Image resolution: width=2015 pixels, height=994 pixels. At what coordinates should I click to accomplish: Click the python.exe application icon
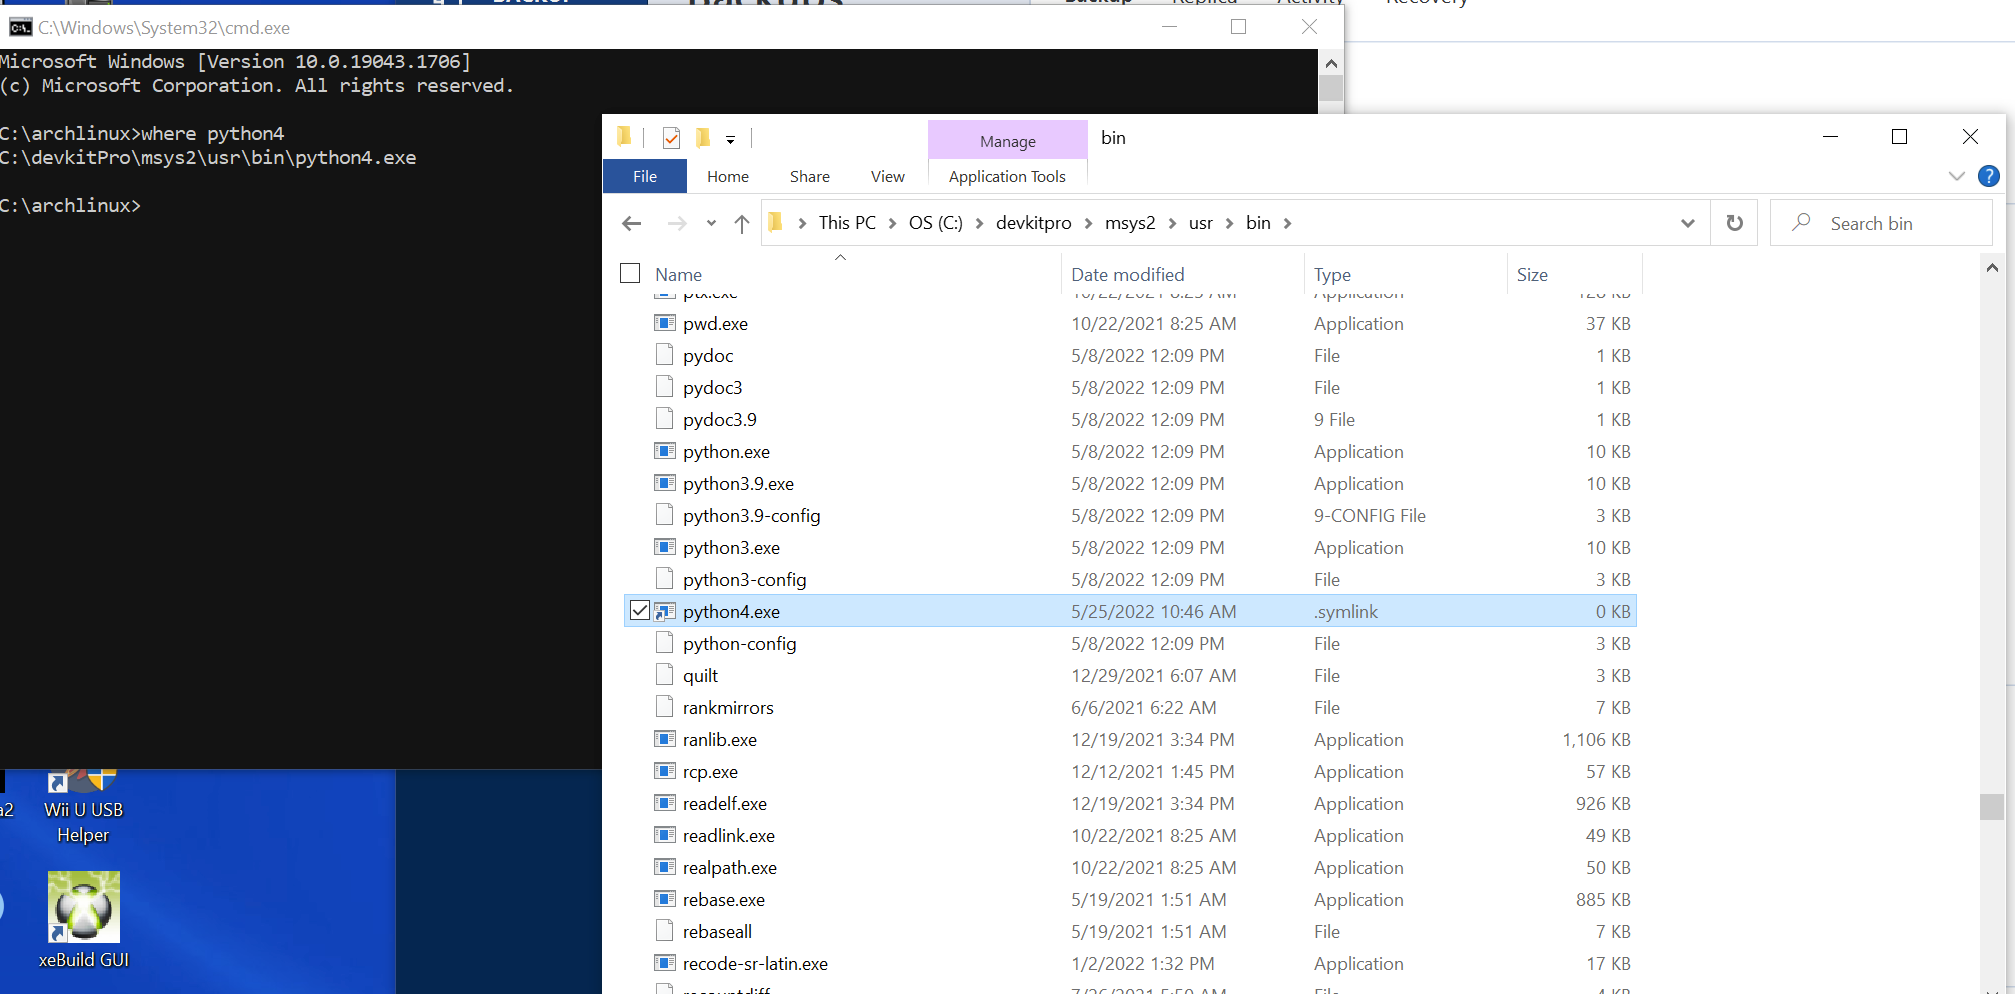pyautogui.click(x=664, y=451)
